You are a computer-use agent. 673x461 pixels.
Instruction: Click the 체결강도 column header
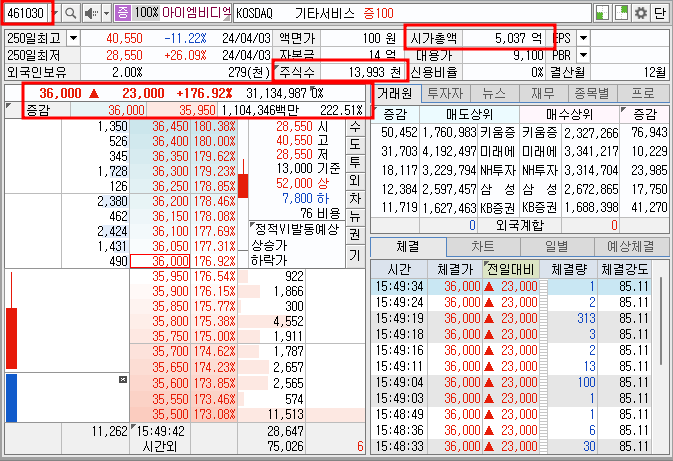[624, 269]
